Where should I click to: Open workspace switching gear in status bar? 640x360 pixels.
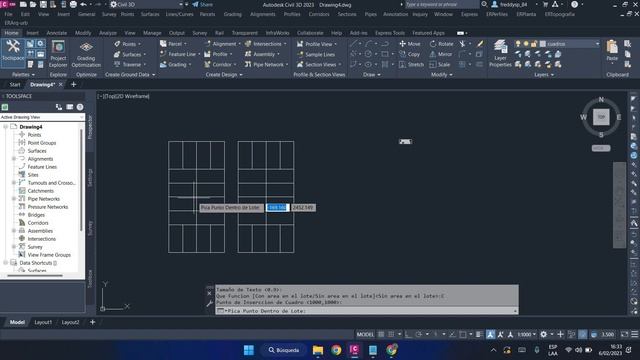[x=543, y=334]
